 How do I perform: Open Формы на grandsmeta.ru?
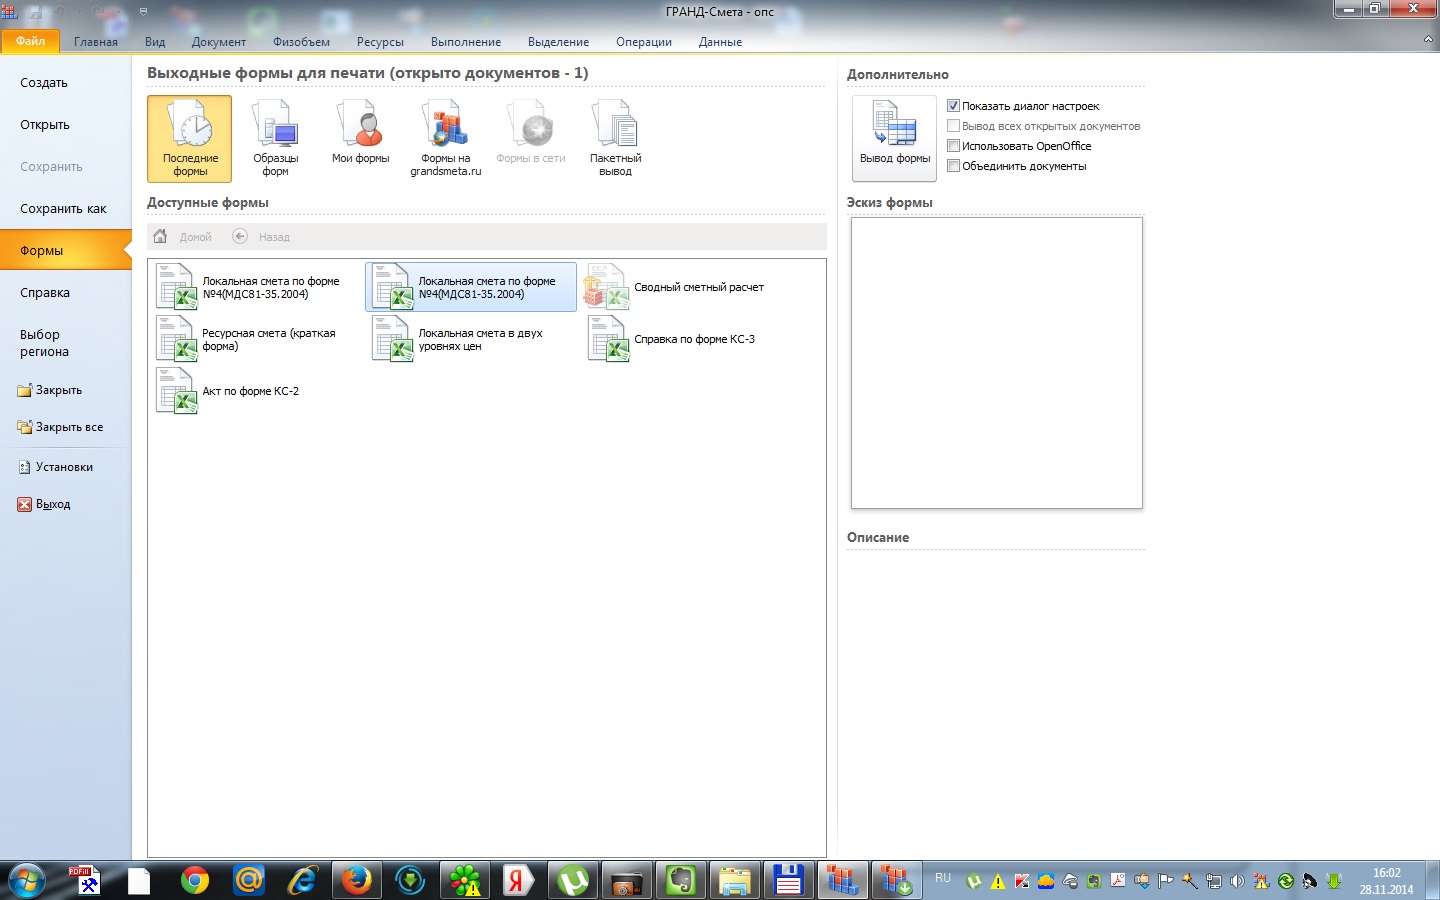(x=445, y=139)
